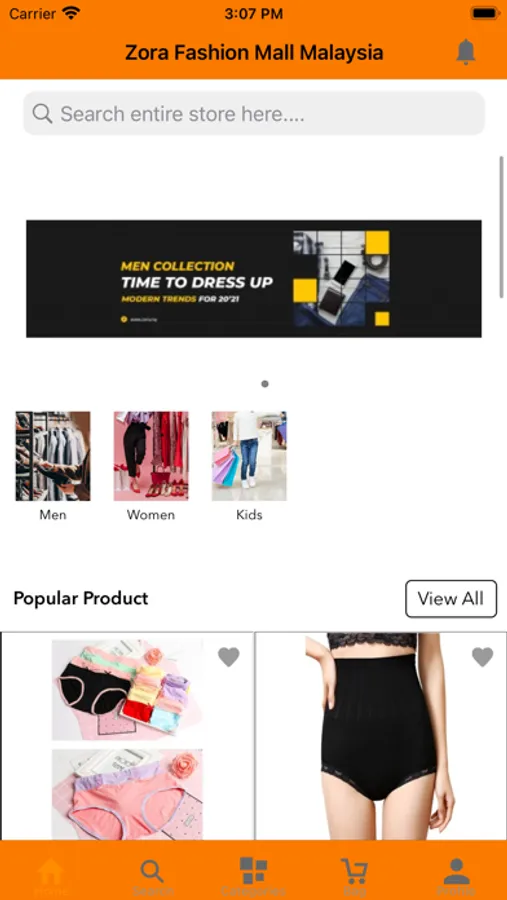Favorite the black high-waist shaper product

[482, 657]
